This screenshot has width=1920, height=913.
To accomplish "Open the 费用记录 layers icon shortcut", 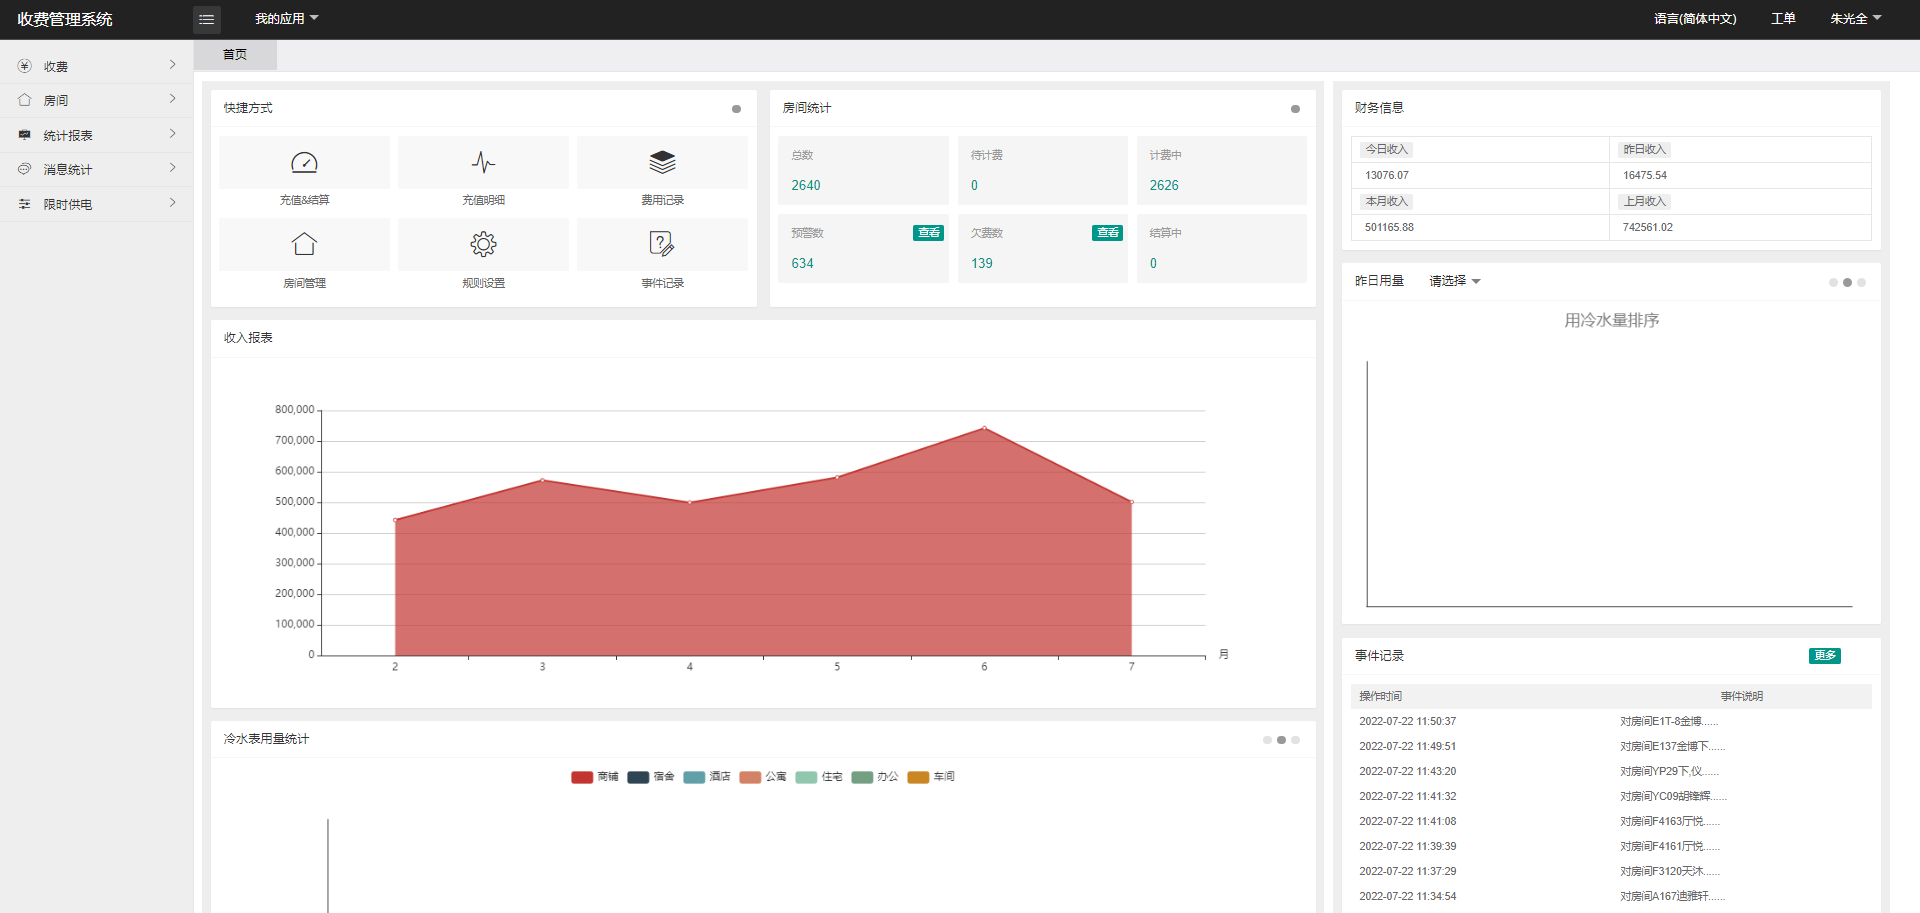I will click(x=662, y=162).
